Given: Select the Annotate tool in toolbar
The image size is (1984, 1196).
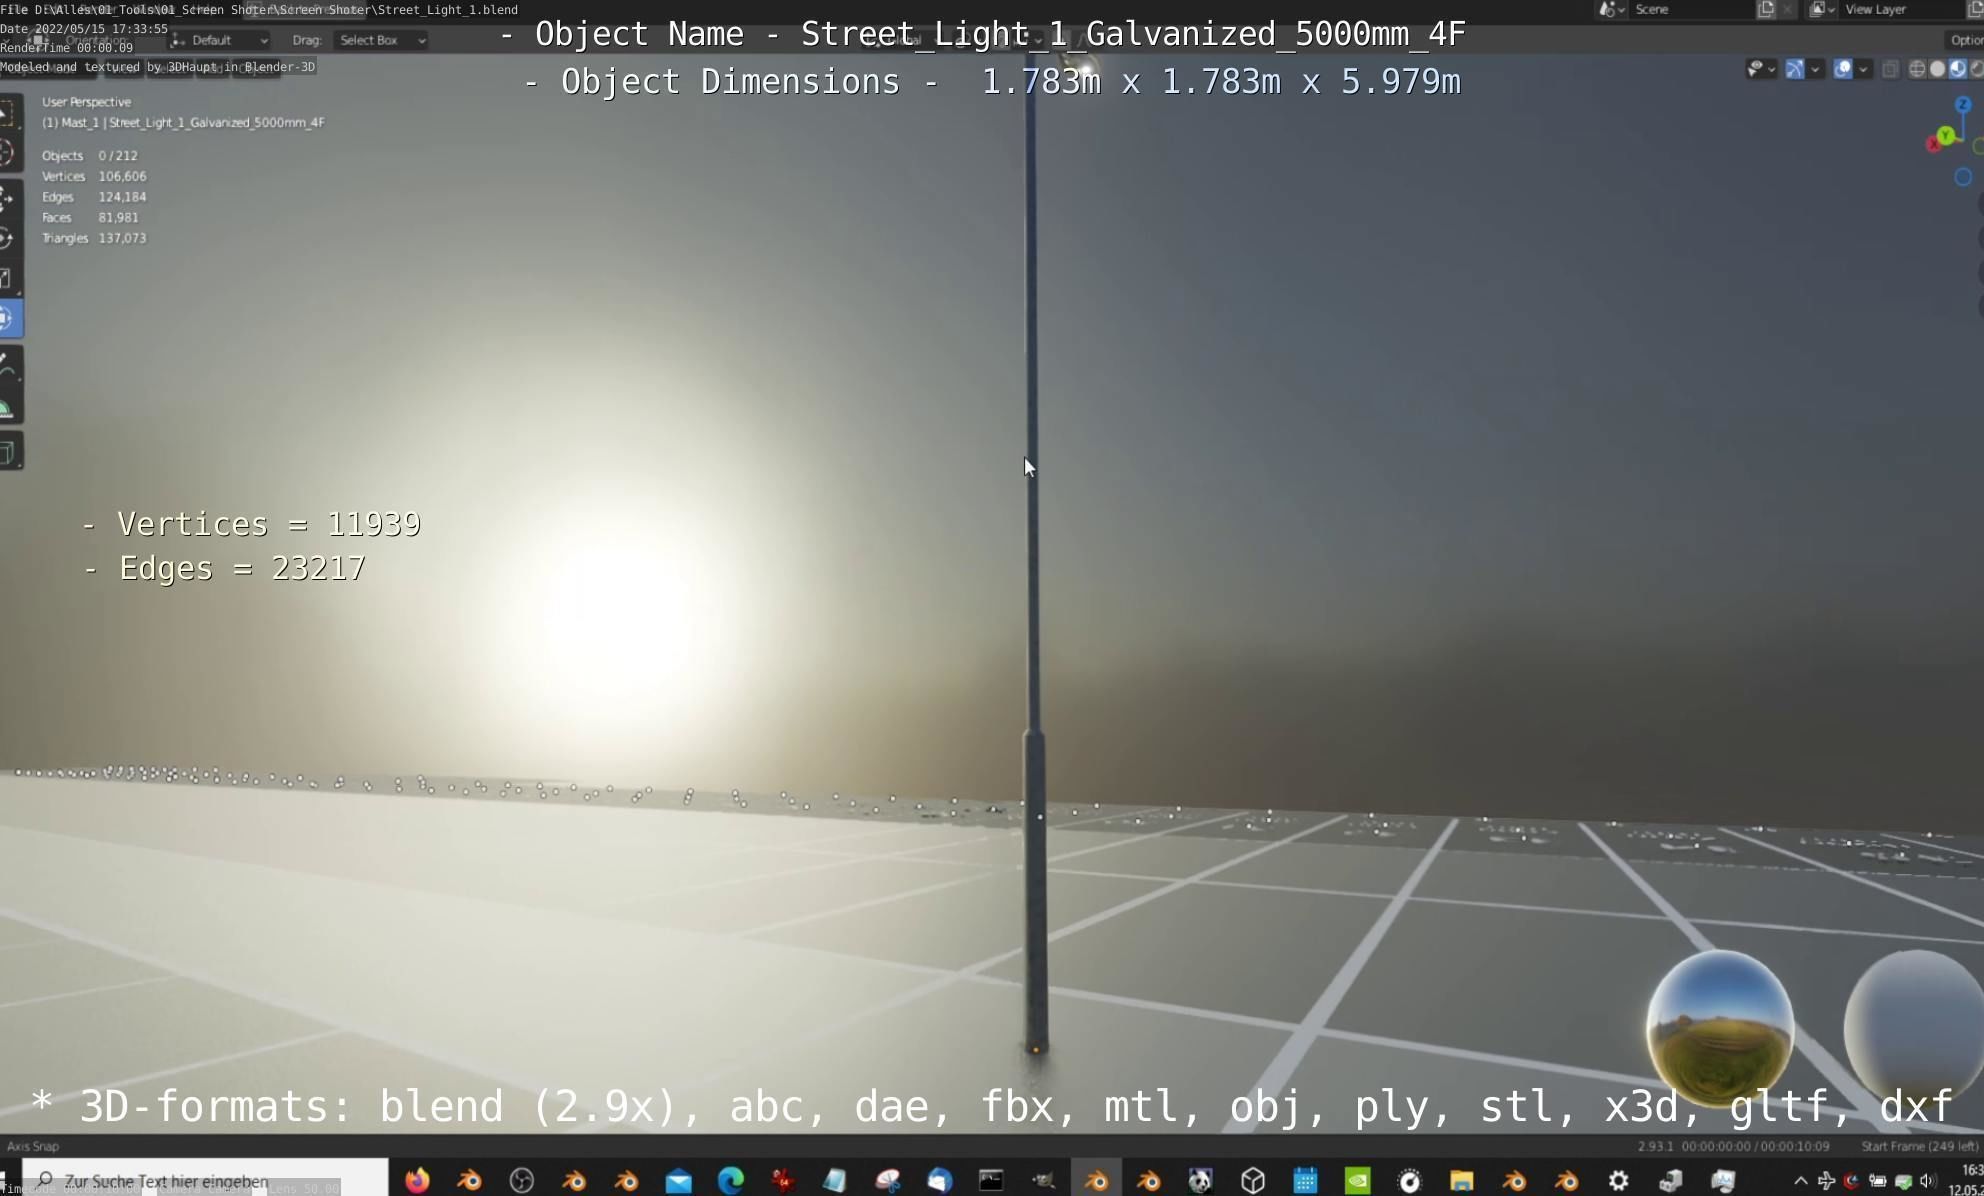Looking at the screenshot, I should point(8,364).
